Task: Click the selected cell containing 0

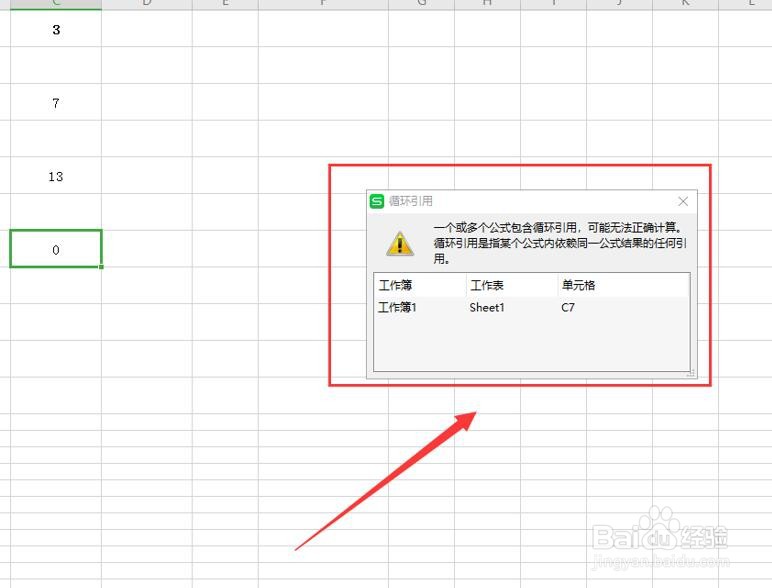Action: click(56, 249)
